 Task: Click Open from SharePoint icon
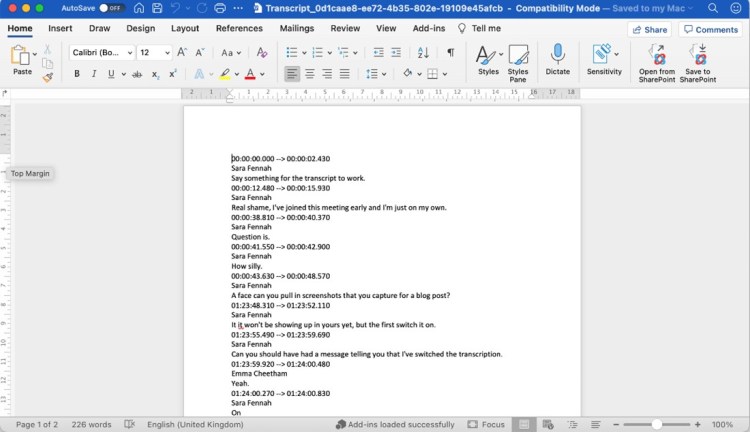click(656, 60)
